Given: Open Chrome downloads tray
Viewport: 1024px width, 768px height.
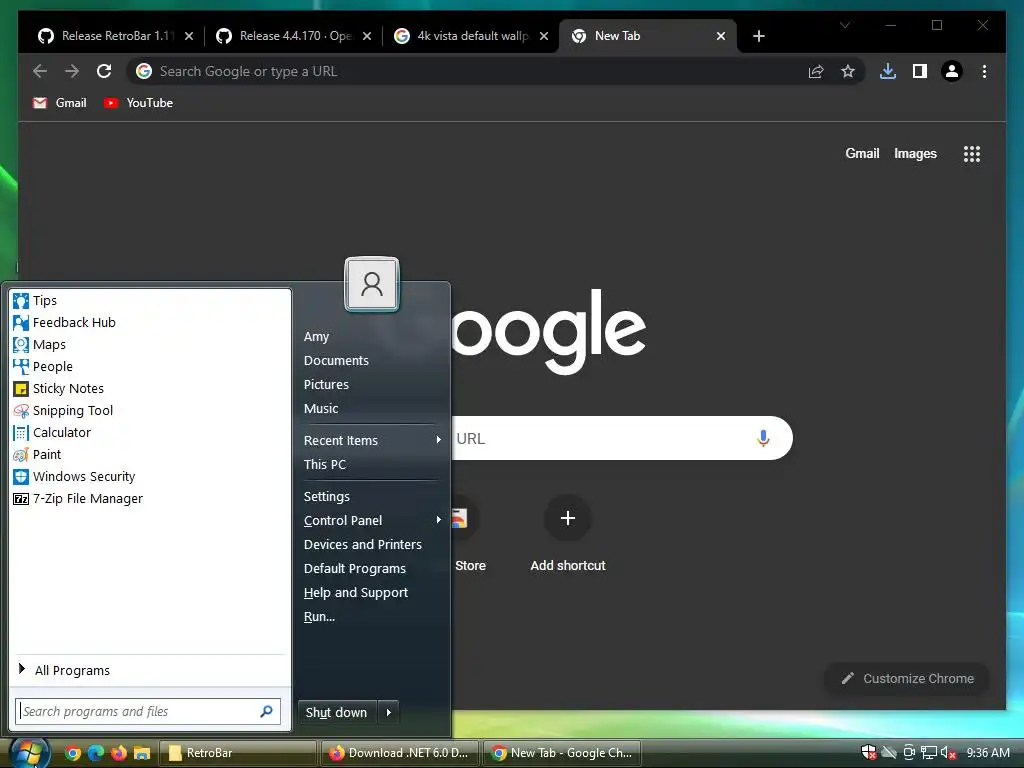Looking at the screenshot, I should point(888,71).
